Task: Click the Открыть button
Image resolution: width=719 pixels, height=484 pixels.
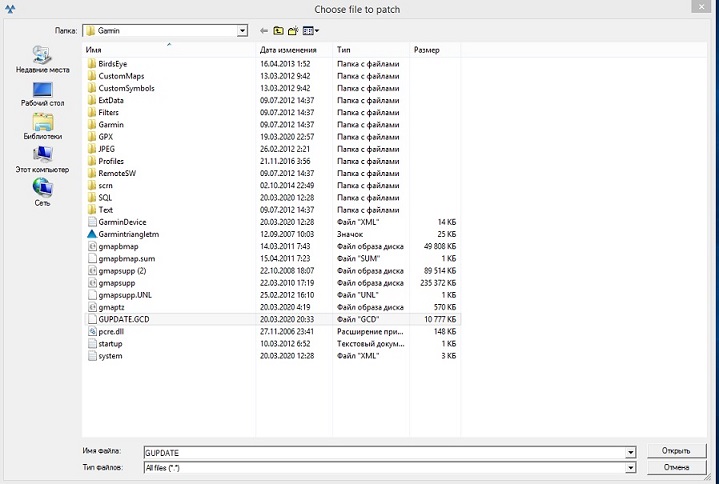Action: tap(677, 451)
